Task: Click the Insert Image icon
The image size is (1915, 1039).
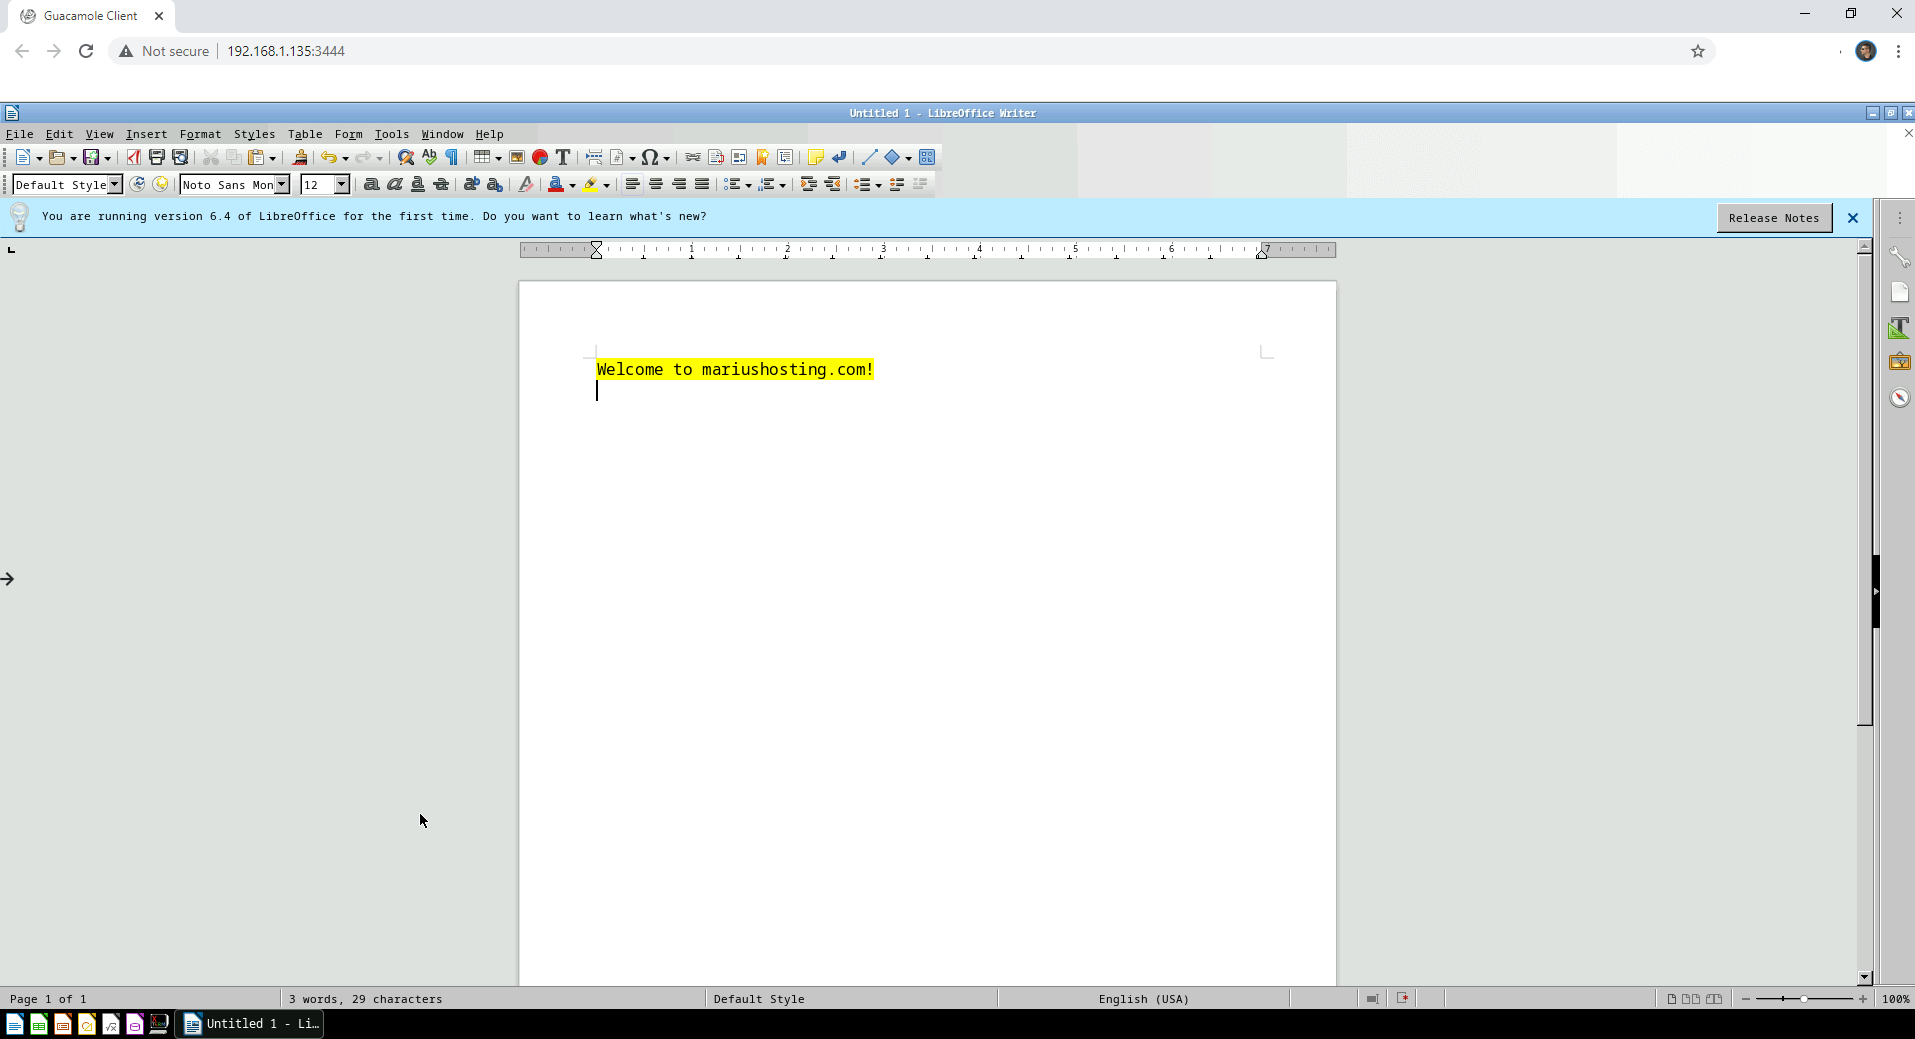Action: coord(516,157)
